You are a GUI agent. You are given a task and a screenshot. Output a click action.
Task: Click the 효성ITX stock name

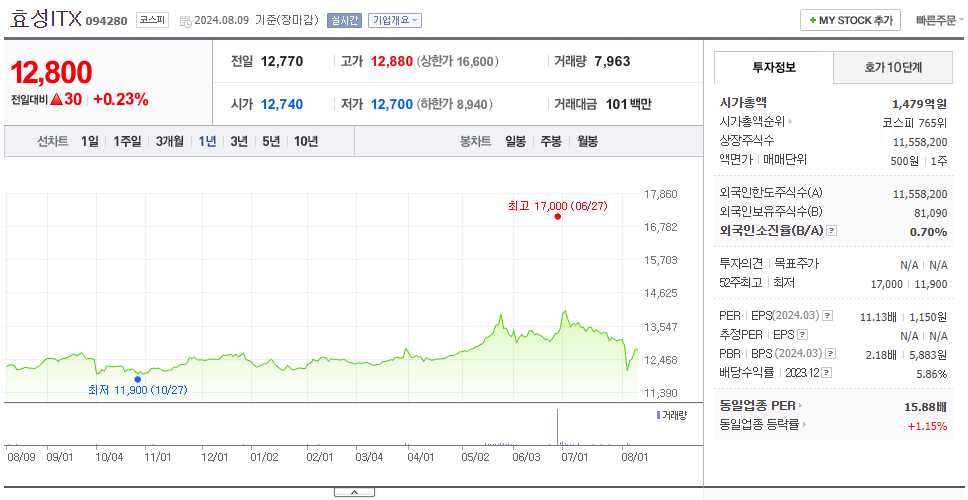(46, 19)
